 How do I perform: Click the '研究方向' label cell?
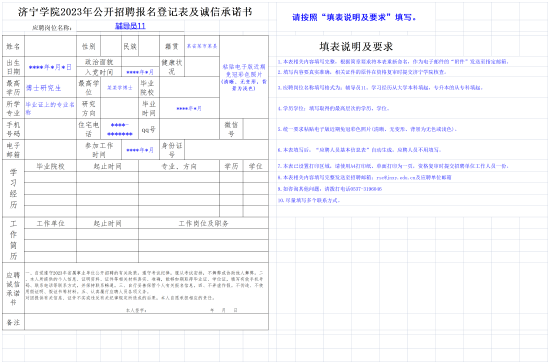[88, 108]
